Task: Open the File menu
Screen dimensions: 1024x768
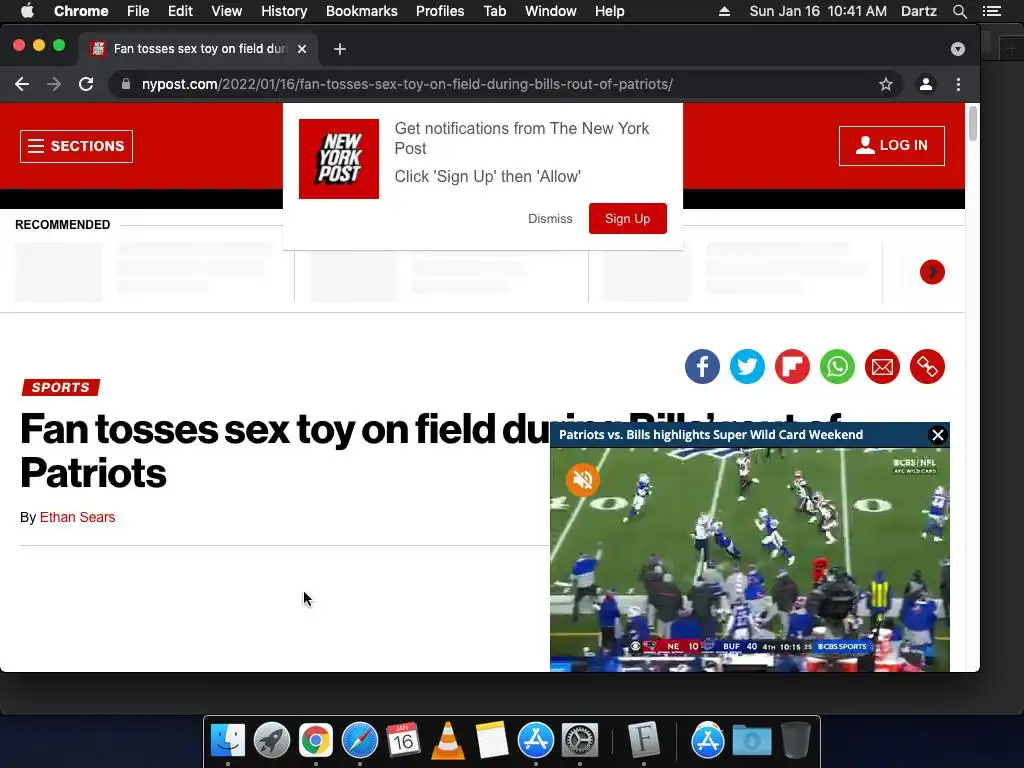Action: 138,11
